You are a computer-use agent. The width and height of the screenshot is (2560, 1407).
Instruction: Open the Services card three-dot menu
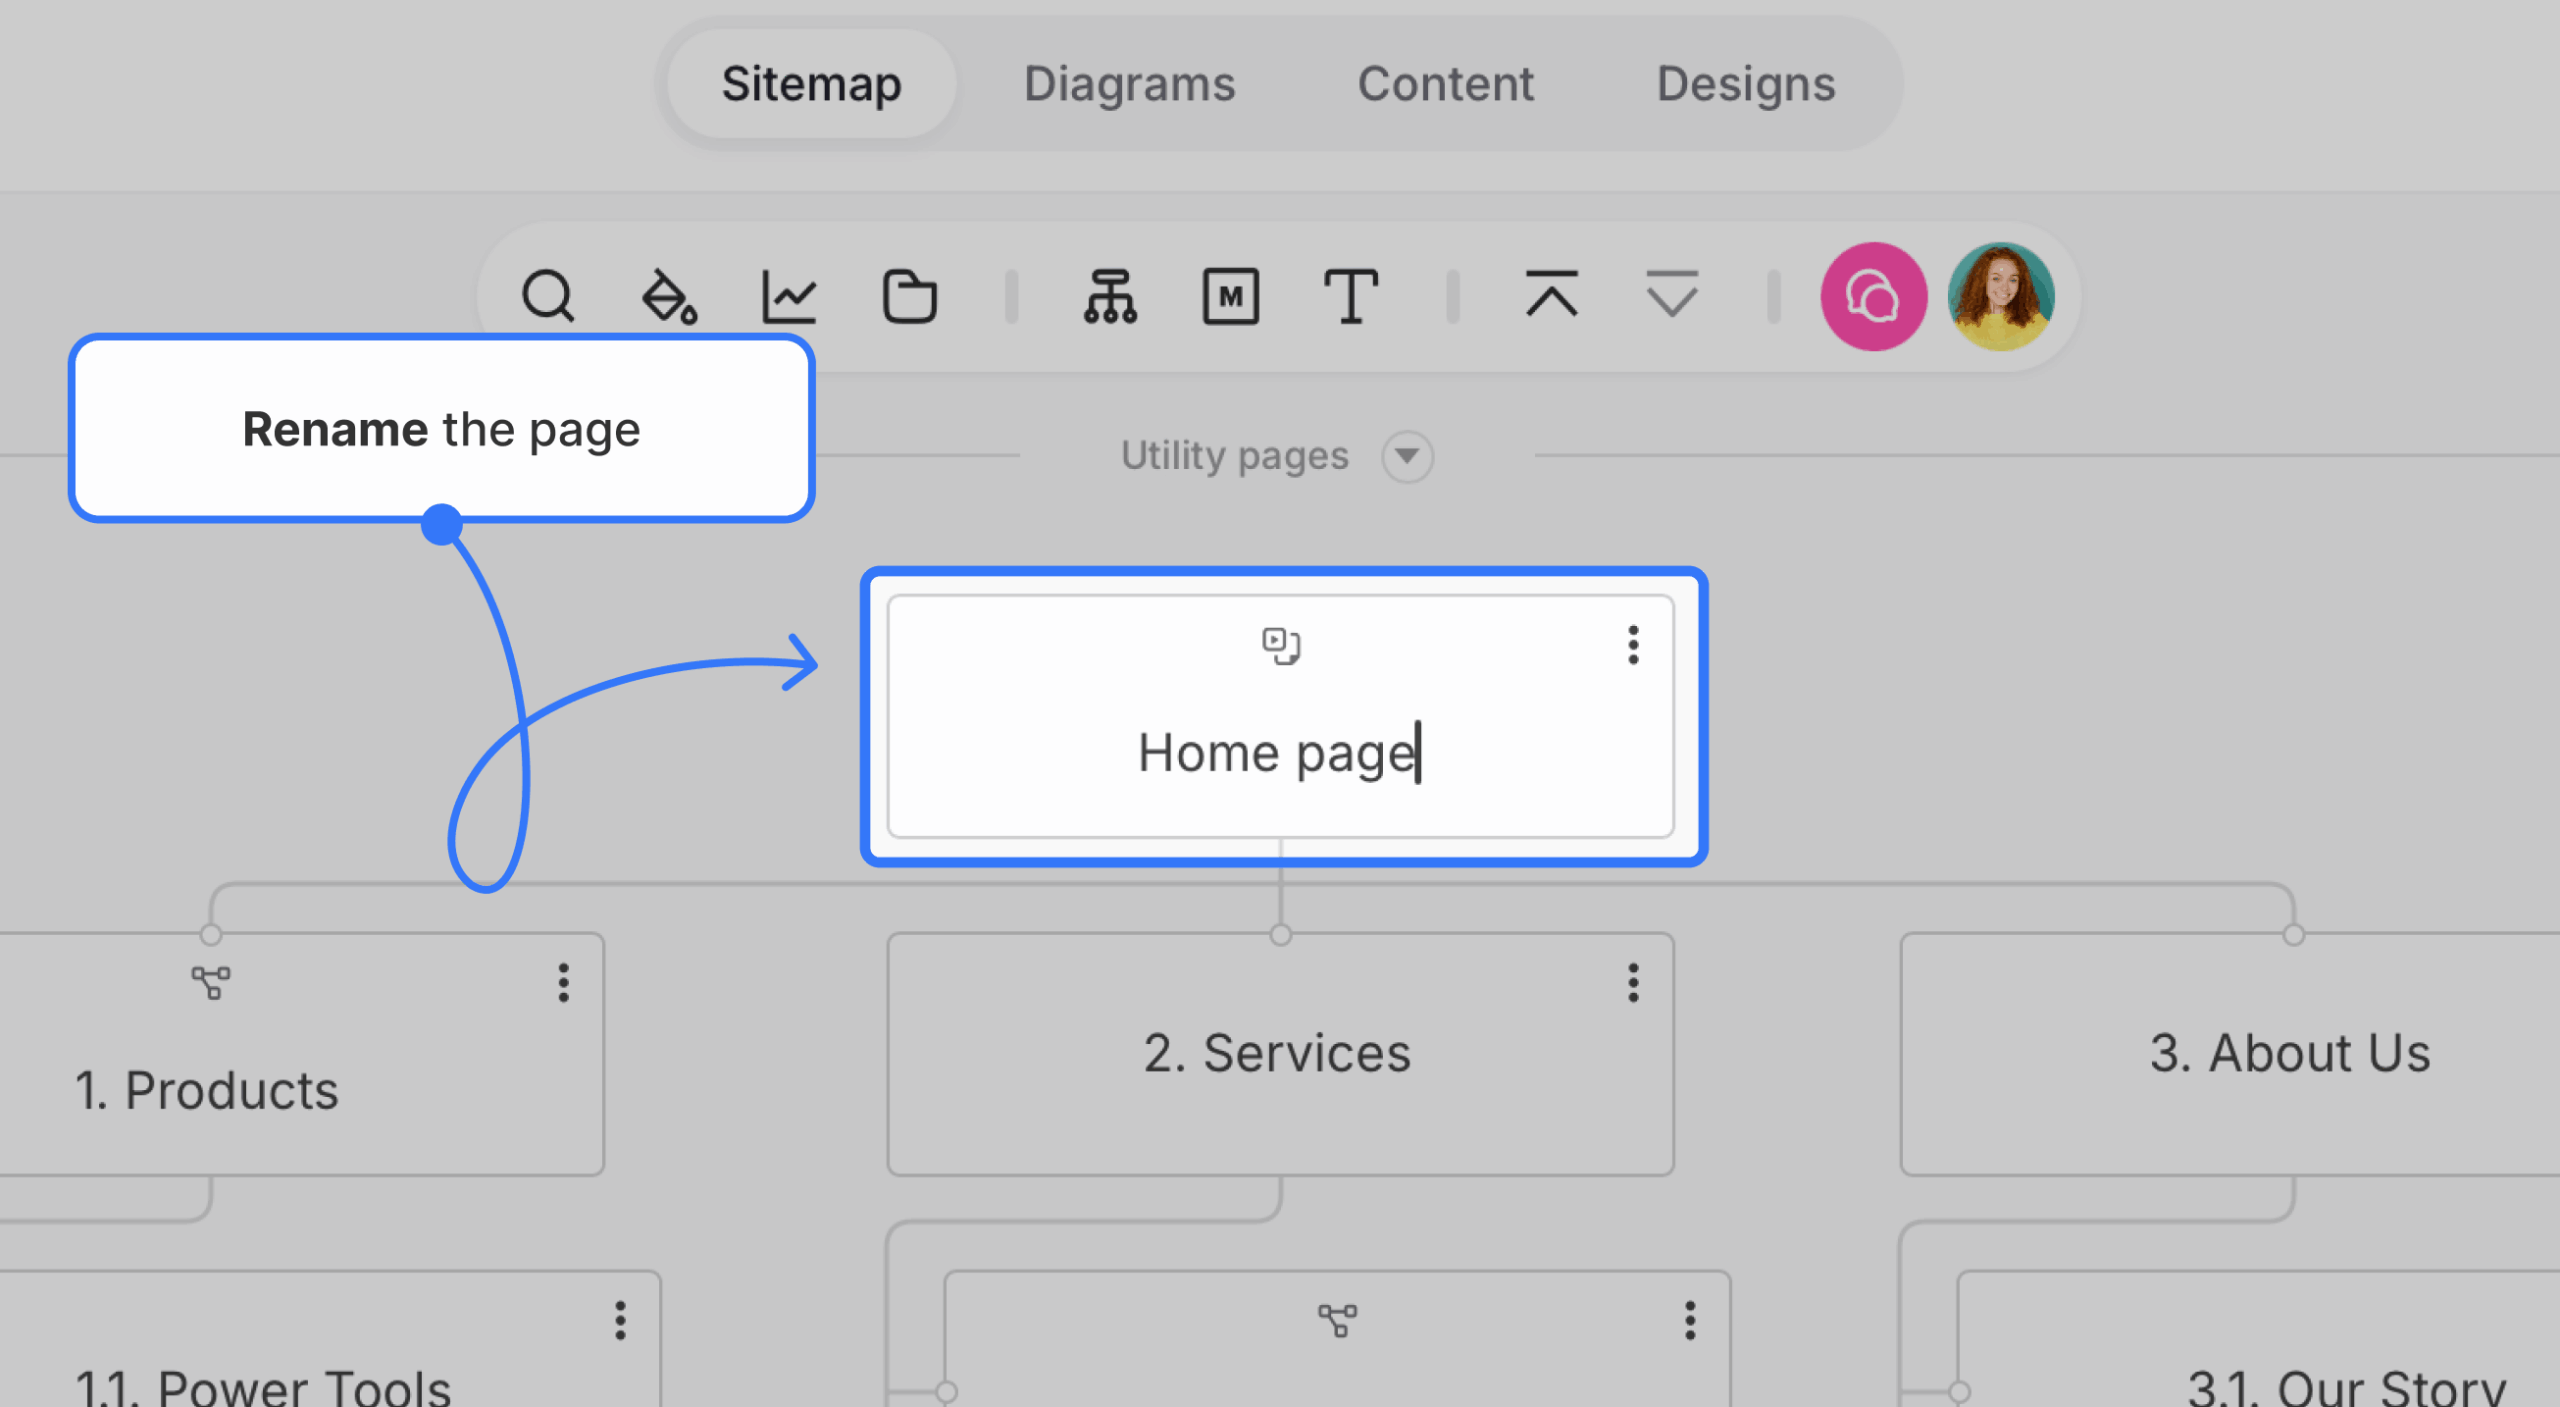1633,983
